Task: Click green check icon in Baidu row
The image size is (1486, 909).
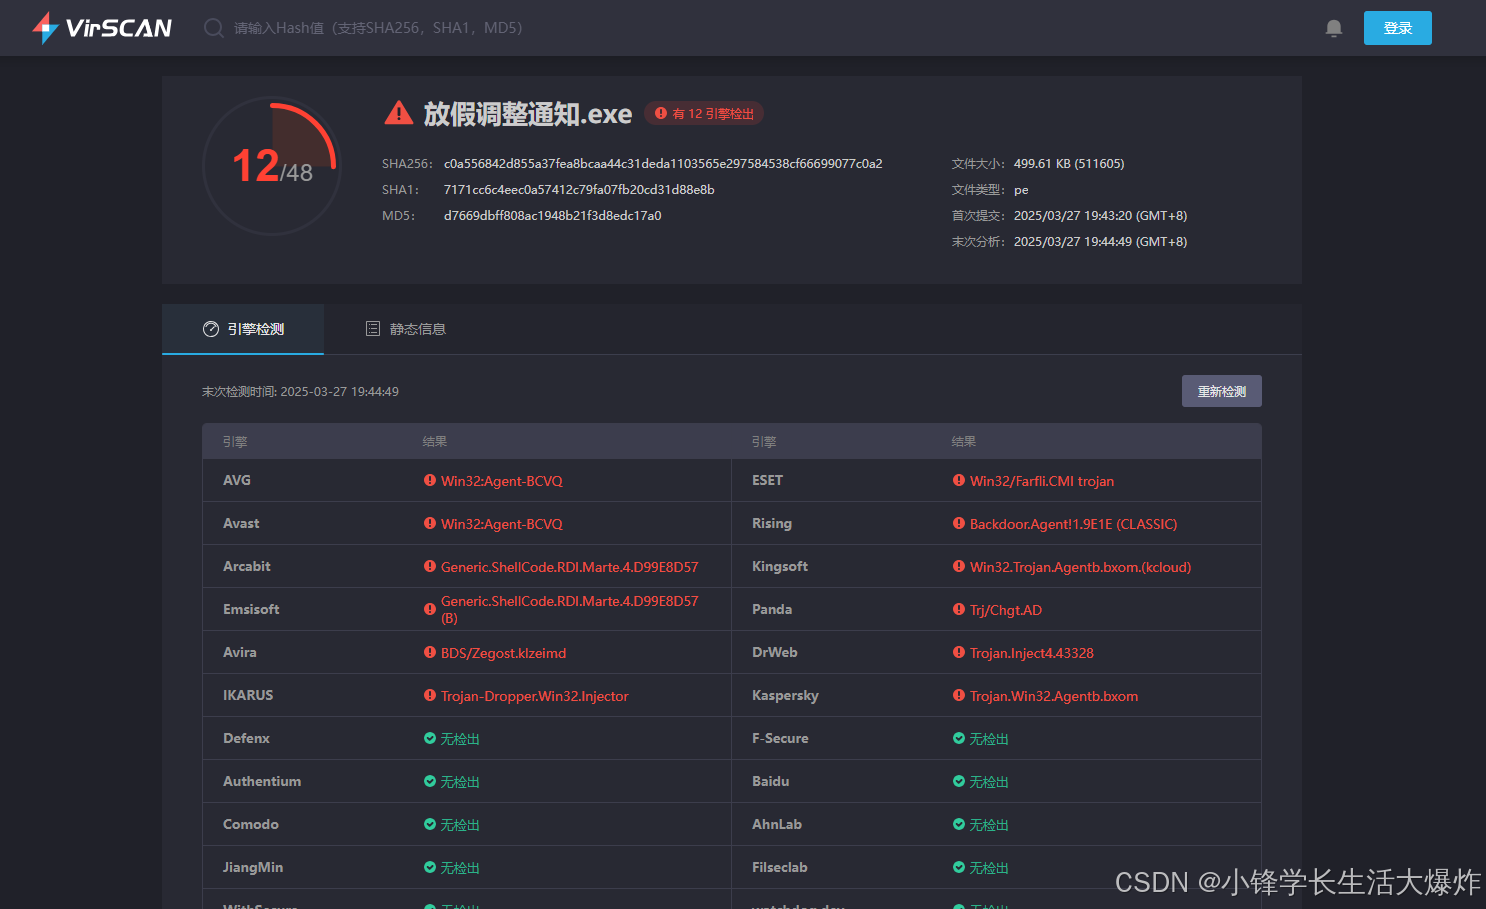Action: click(959, 781)
